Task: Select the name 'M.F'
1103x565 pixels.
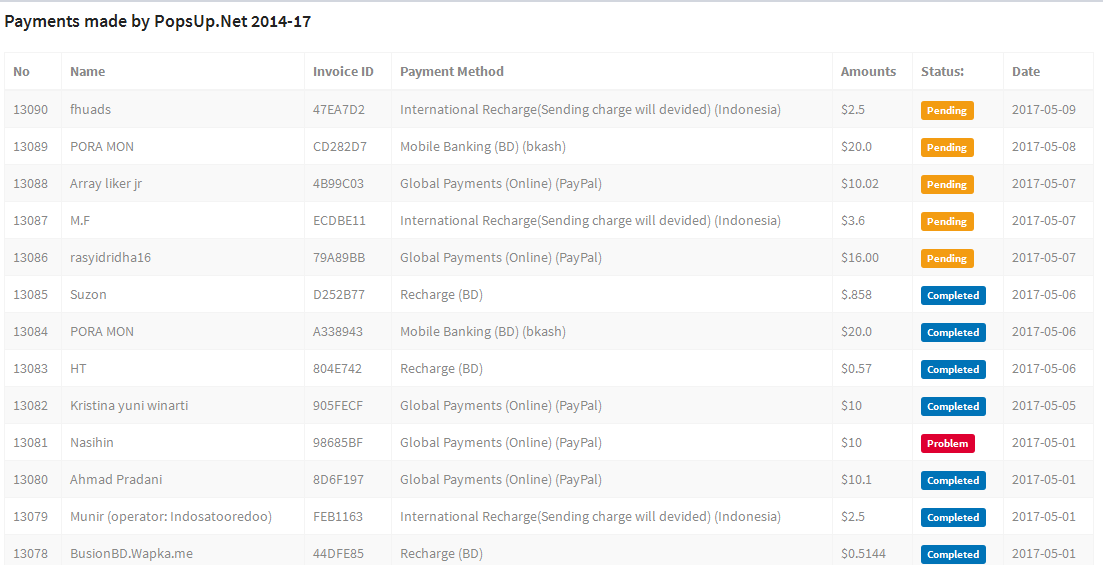Action: pyautogui.click(x=79, y=220)
